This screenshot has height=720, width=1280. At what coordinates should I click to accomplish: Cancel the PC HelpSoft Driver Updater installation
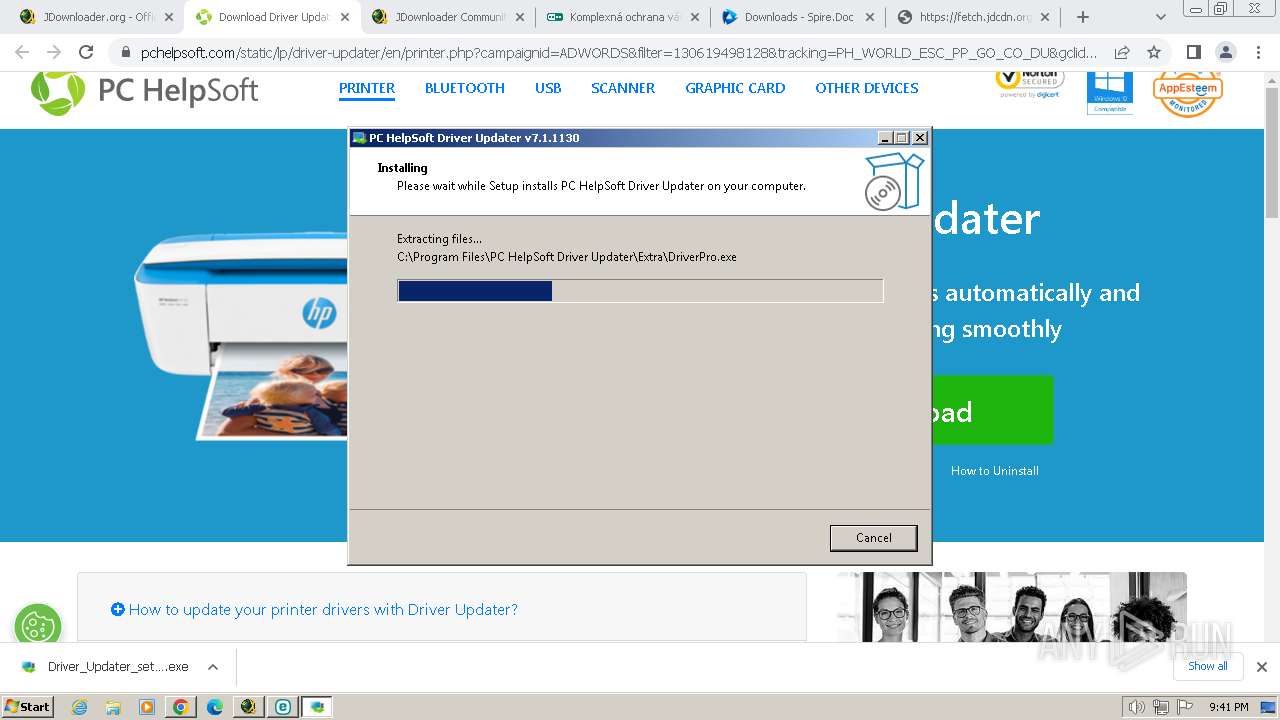pyautogui.click(x=873, y=538)
